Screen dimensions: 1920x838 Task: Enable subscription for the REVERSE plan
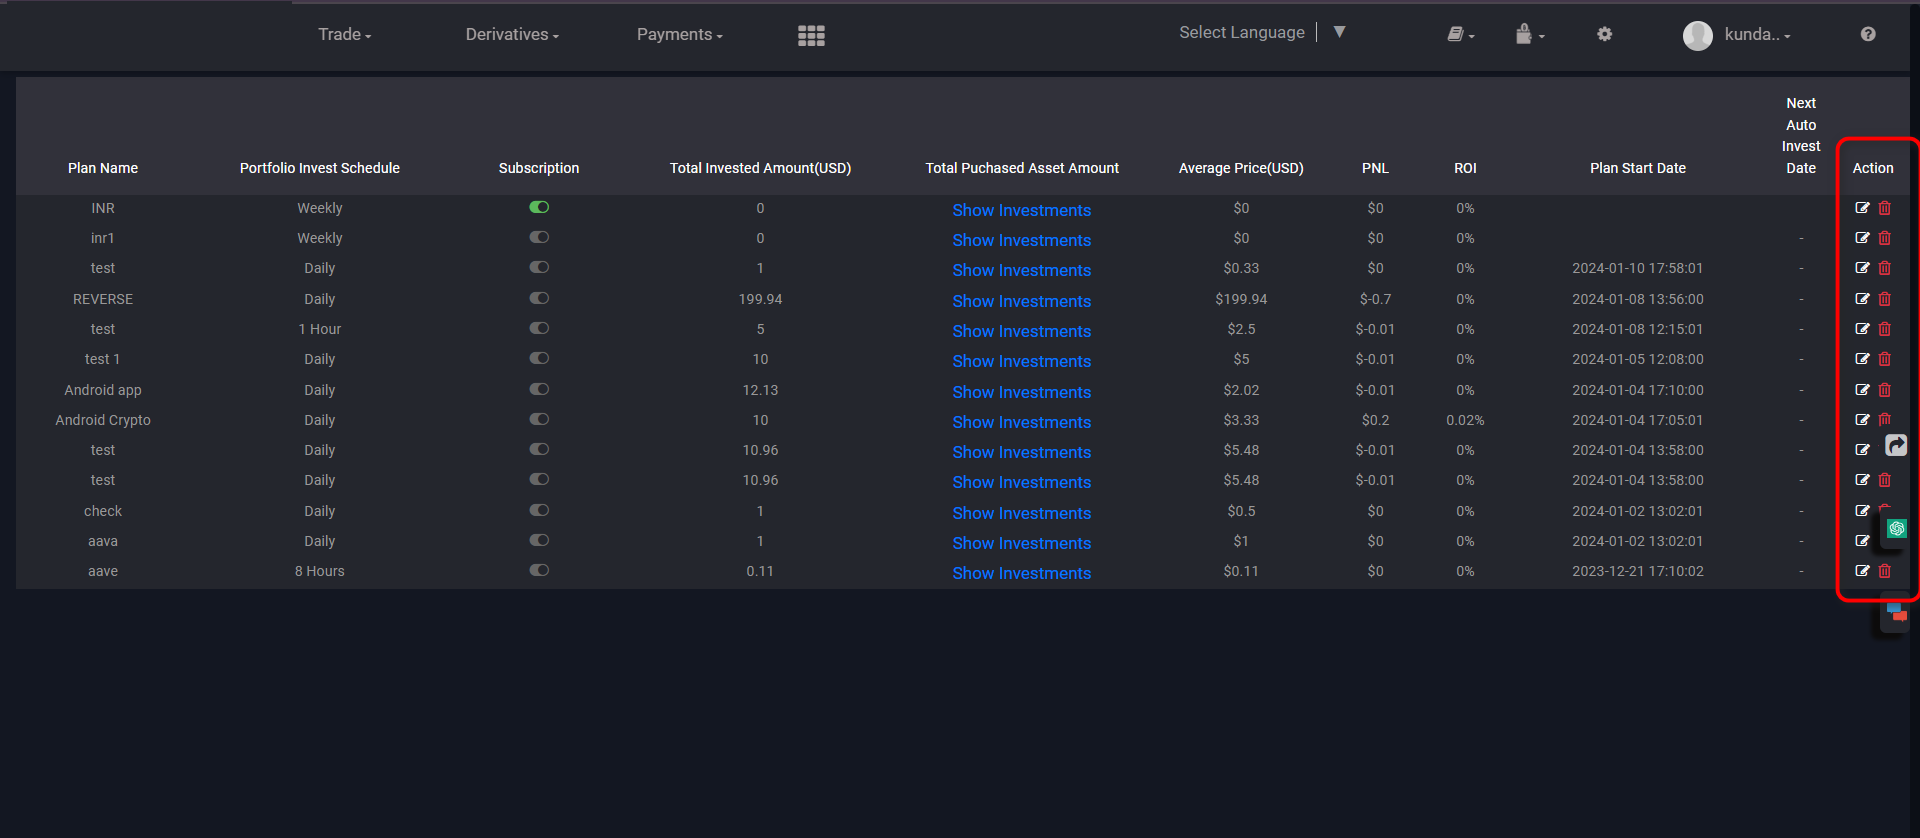tap(539, 299)
